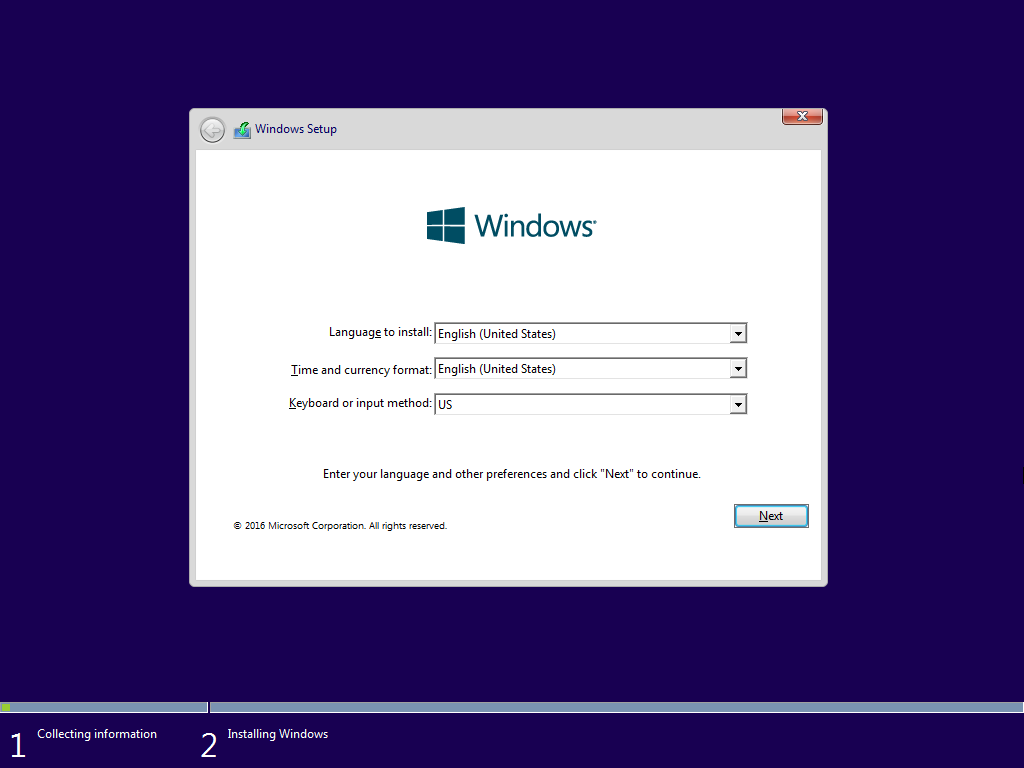Viewport: 1024px width, 768px height.
Task: Click the Microsoft copyright notice text
Action: click(x=340, y=526)
